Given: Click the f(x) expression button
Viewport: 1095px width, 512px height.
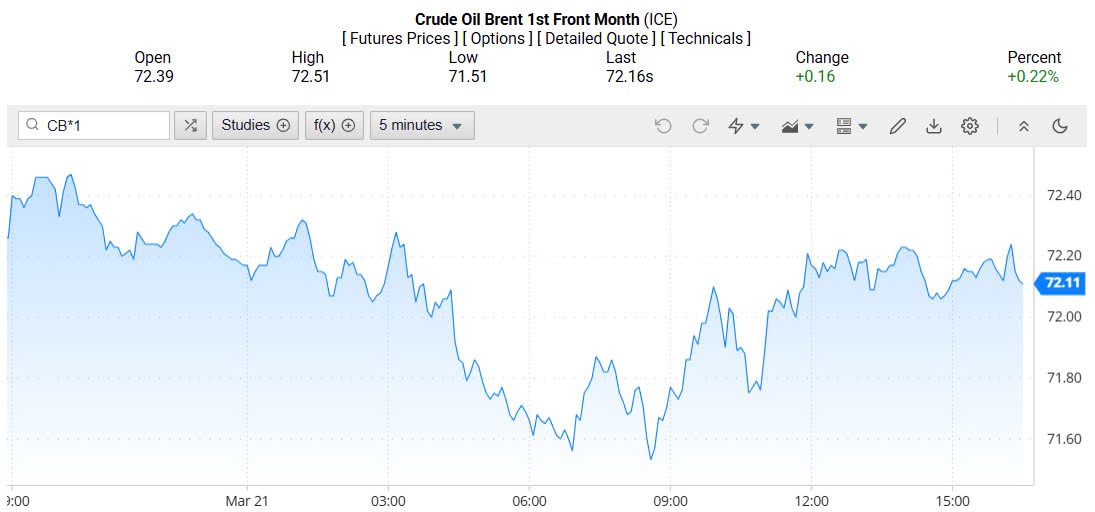Looking at the screenshot, I should pos(334,126).
